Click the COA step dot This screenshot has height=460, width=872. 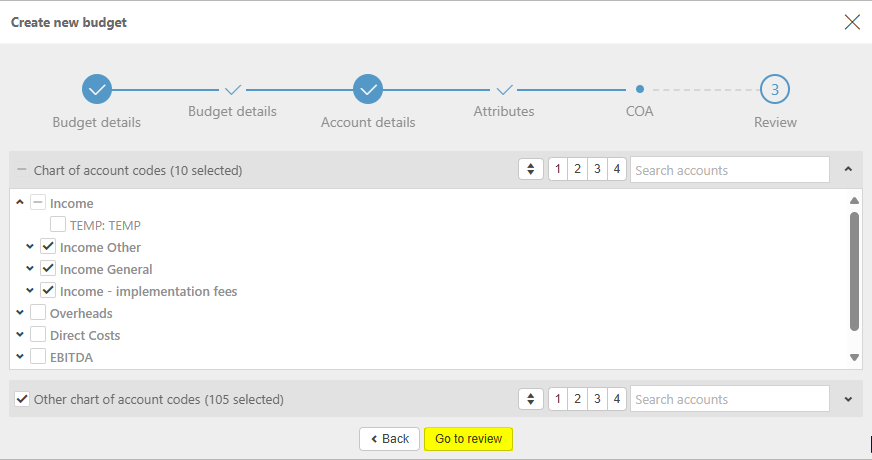pyautogui.click(x=640, y=89)
